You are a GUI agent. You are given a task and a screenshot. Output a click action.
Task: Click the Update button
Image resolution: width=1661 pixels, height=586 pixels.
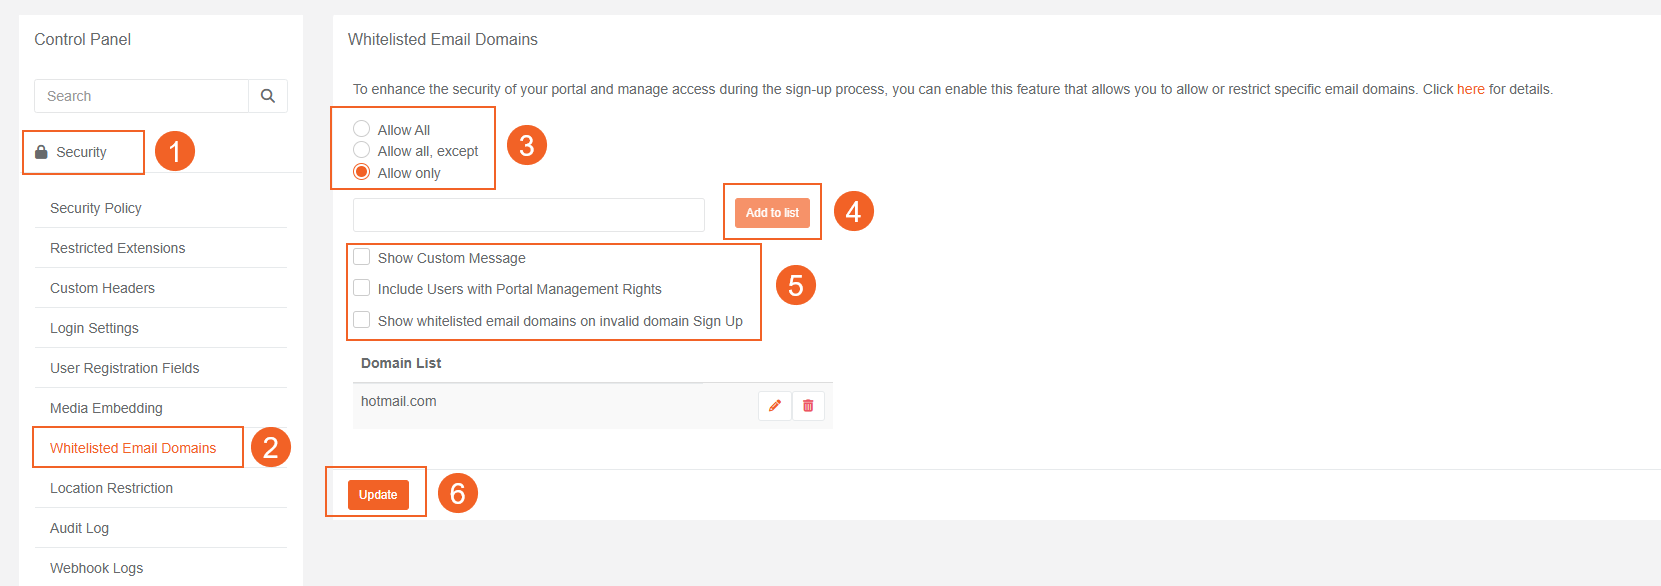(x=378, y=495)
